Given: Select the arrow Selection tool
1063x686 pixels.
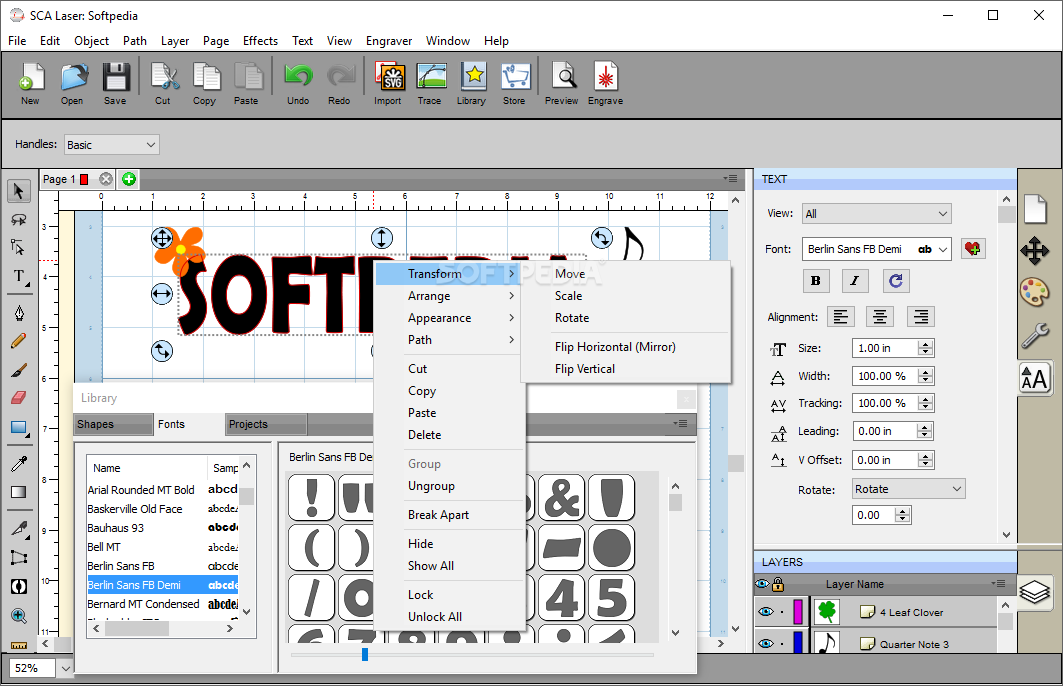Looking at the screenshot, I should pos(19,191).
